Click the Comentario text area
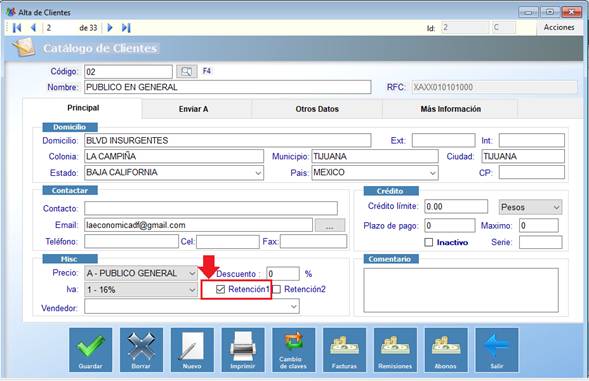 (x=461, y=290)
